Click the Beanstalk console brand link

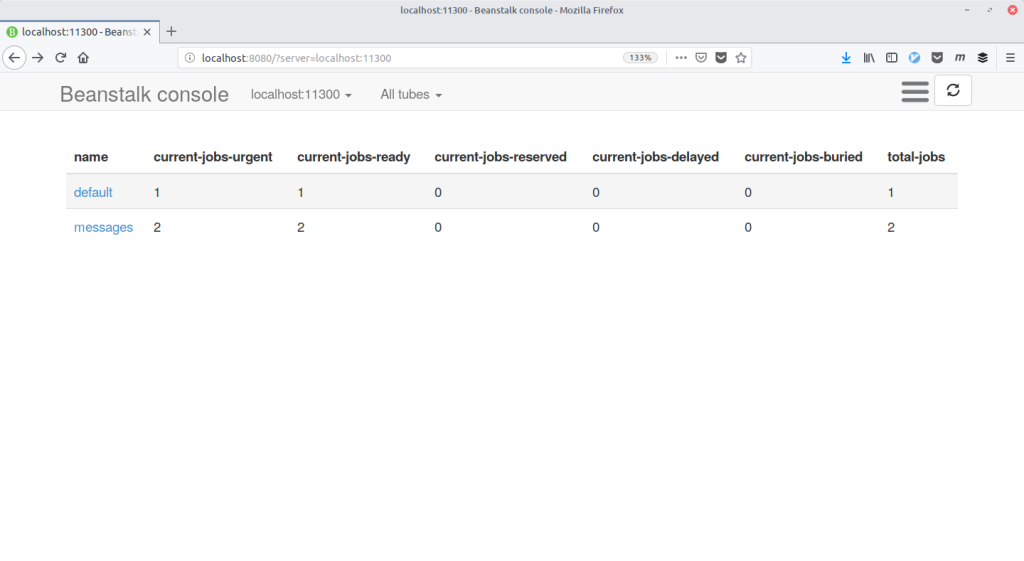pyautogui.click(x=144, y=94)
